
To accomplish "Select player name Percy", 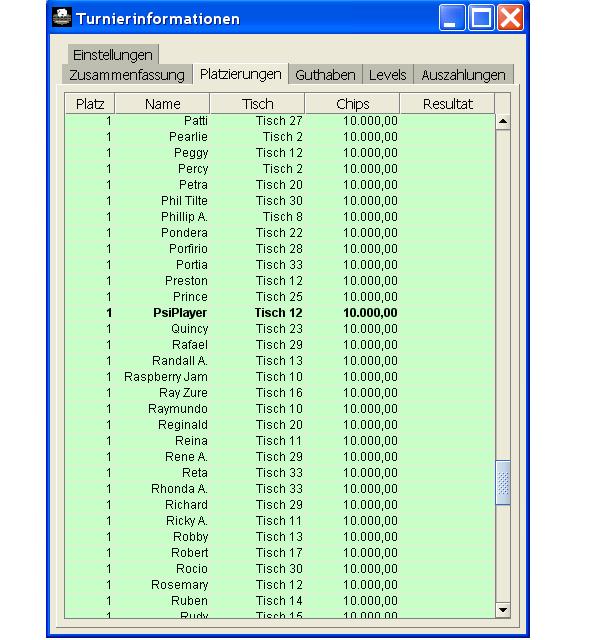I will click(193, 169).
